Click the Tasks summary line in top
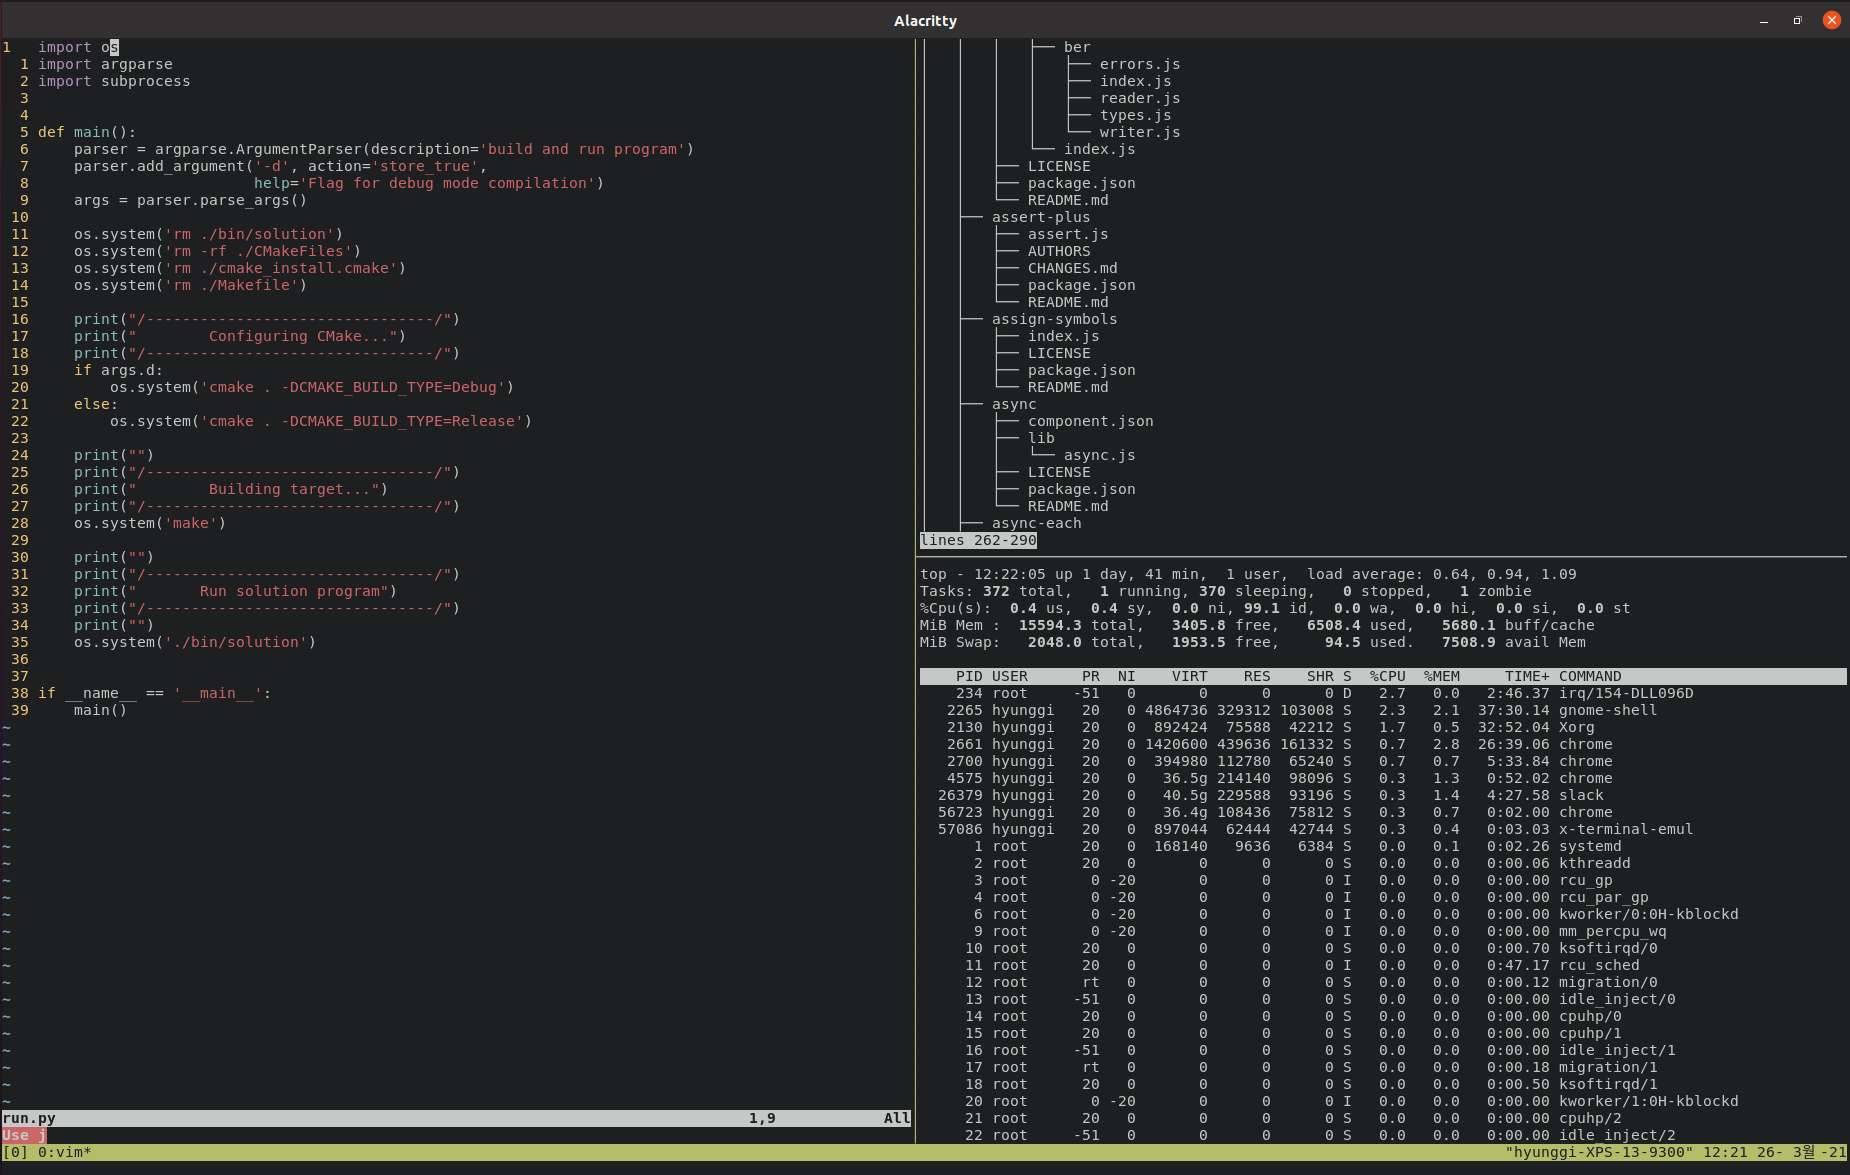The height and width of the screenshot is (1175, 1850). pos(1226,591)
